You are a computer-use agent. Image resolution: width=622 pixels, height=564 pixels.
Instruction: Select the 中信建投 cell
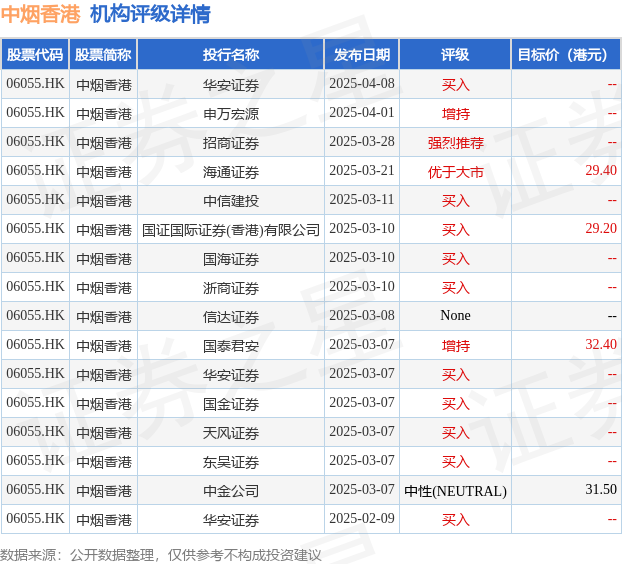point(231,201)
